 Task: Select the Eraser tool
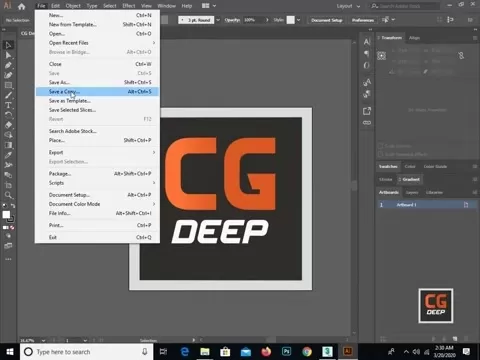(x=8, y=125)
